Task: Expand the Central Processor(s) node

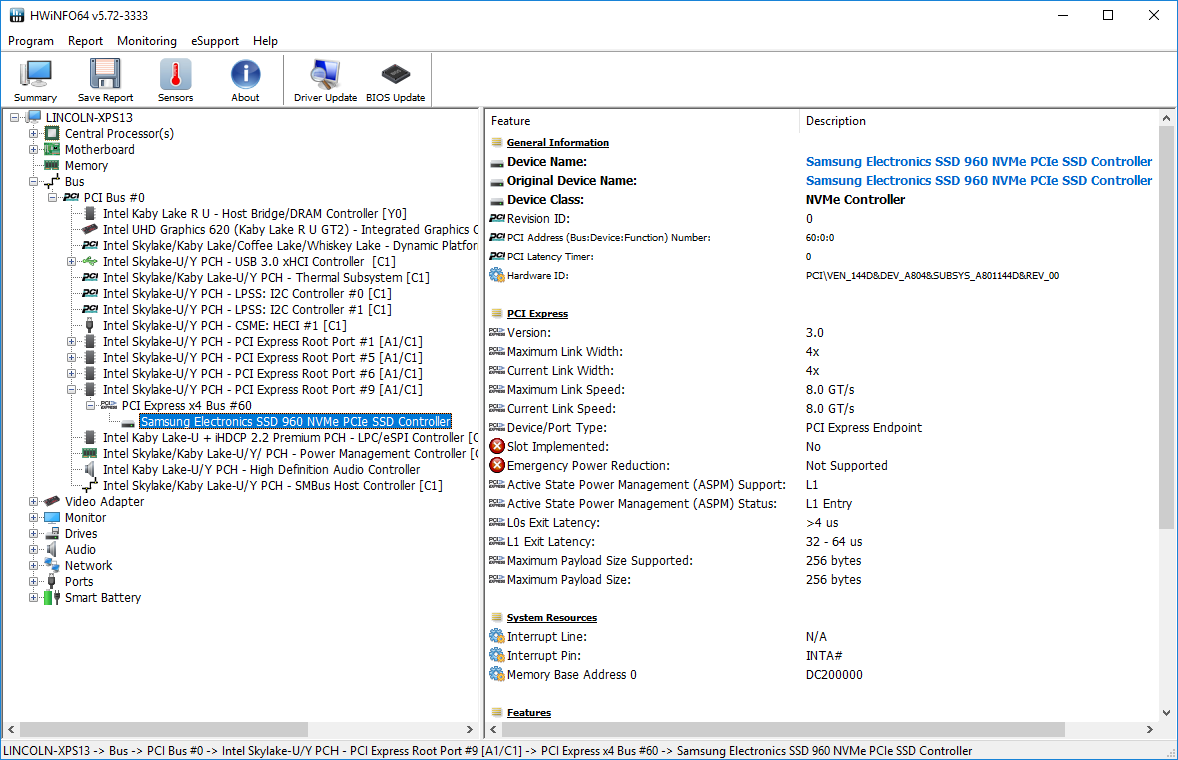Action: (34, 134)
